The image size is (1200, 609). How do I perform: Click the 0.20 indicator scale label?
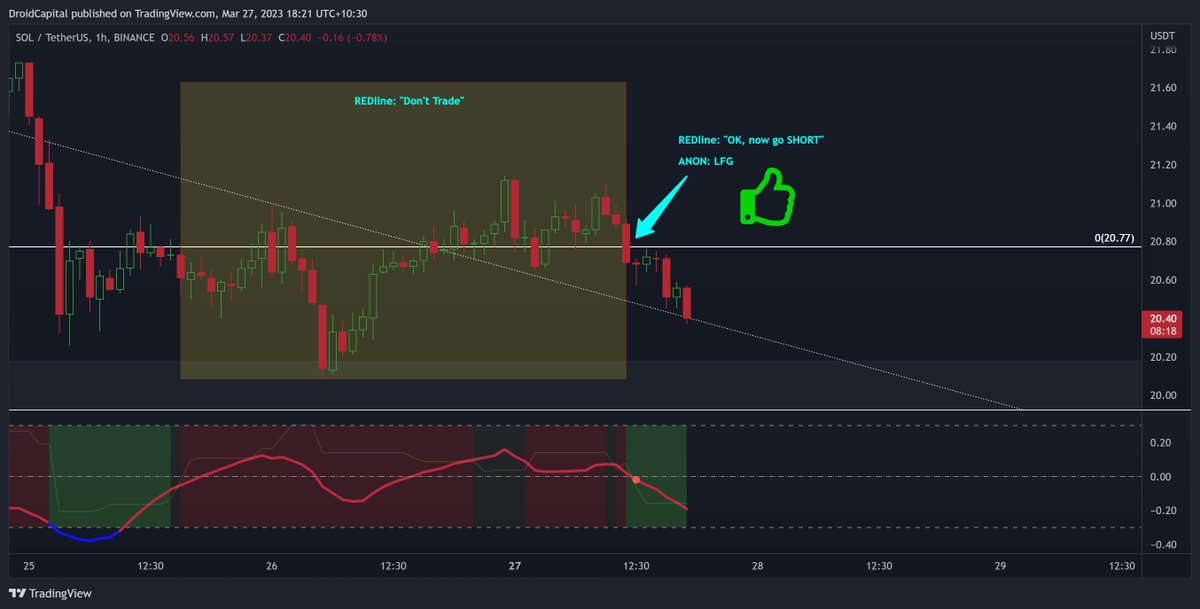coord(1160,443)
